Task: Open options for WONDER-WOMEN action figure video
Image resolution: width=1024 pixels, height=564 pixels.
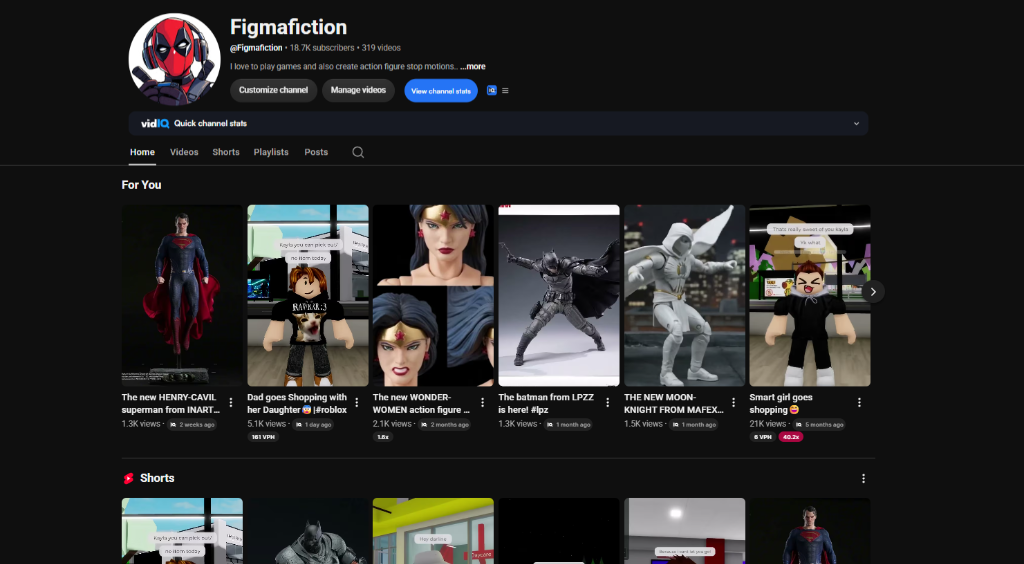Action: tap(482, 403)
